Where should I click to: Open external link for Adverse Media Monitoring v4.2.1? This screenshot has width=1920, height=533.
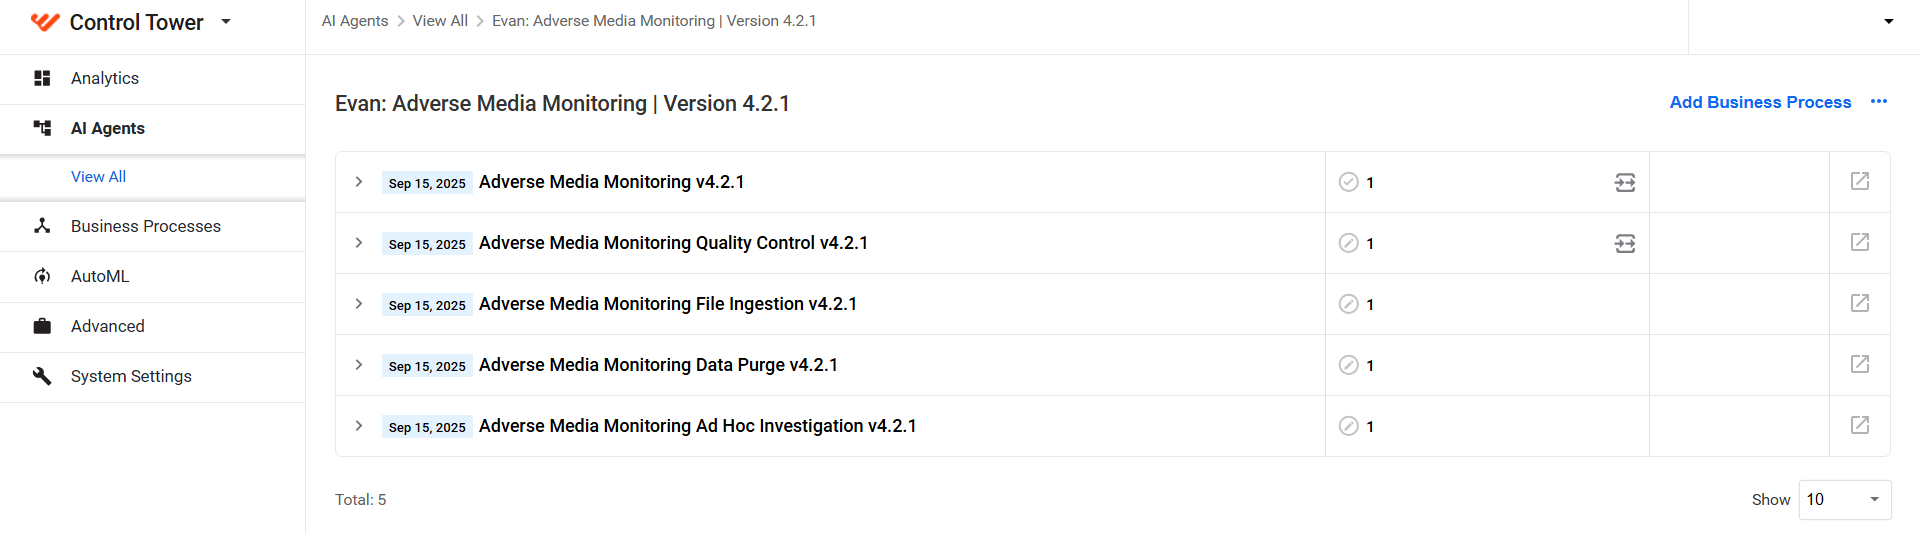click(x=1859, y=181)
